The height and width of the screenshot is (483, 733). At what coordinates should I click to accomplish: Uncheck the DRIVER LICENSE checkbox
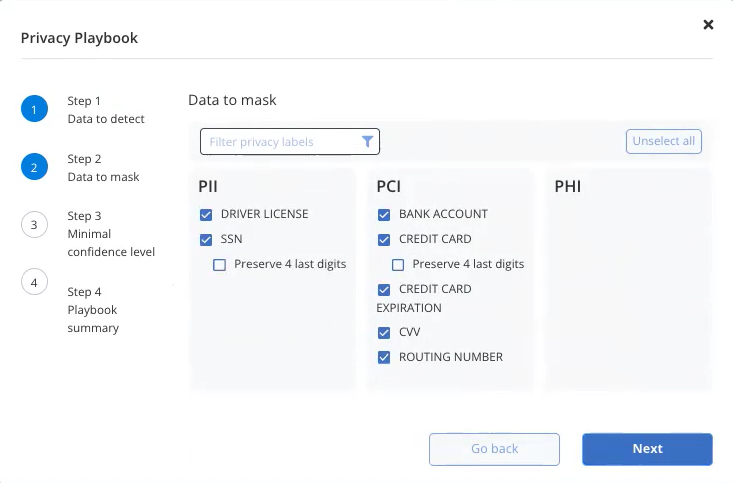(x=206, y=215)
